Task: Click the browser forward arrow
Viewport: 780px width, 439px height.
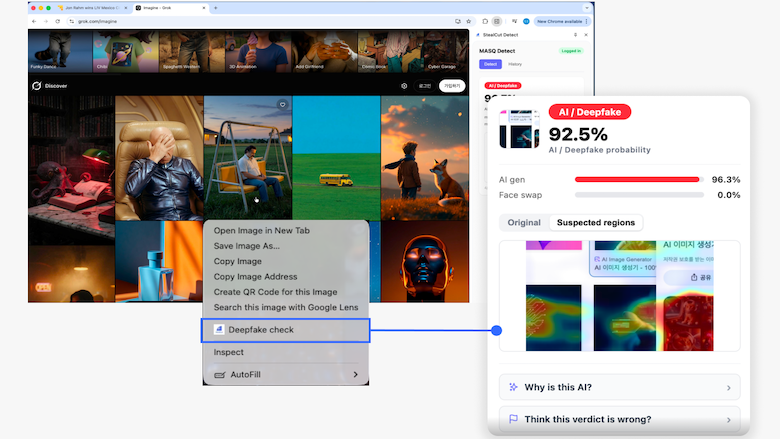Action: pos(46,21)
